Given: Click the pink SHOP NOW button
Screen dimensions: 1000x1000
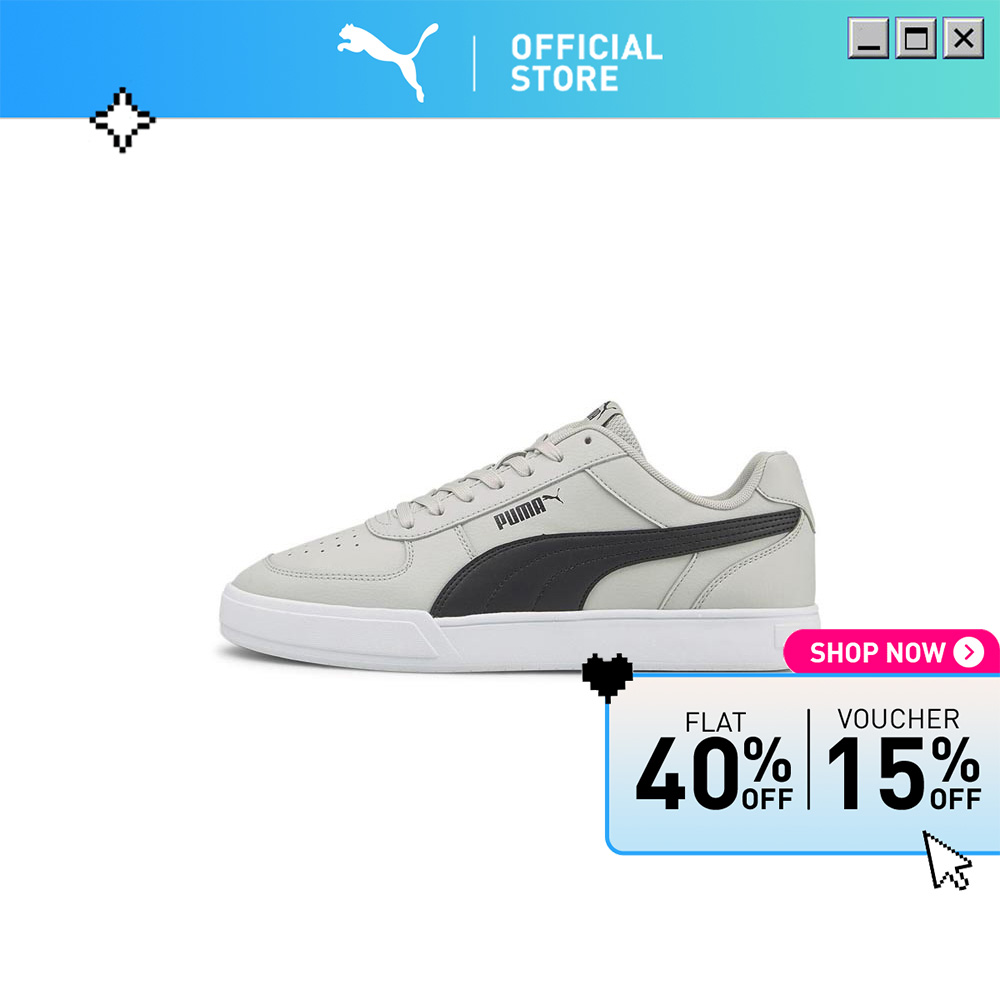Looking at the screenshot, I should (x=891, y=652).
